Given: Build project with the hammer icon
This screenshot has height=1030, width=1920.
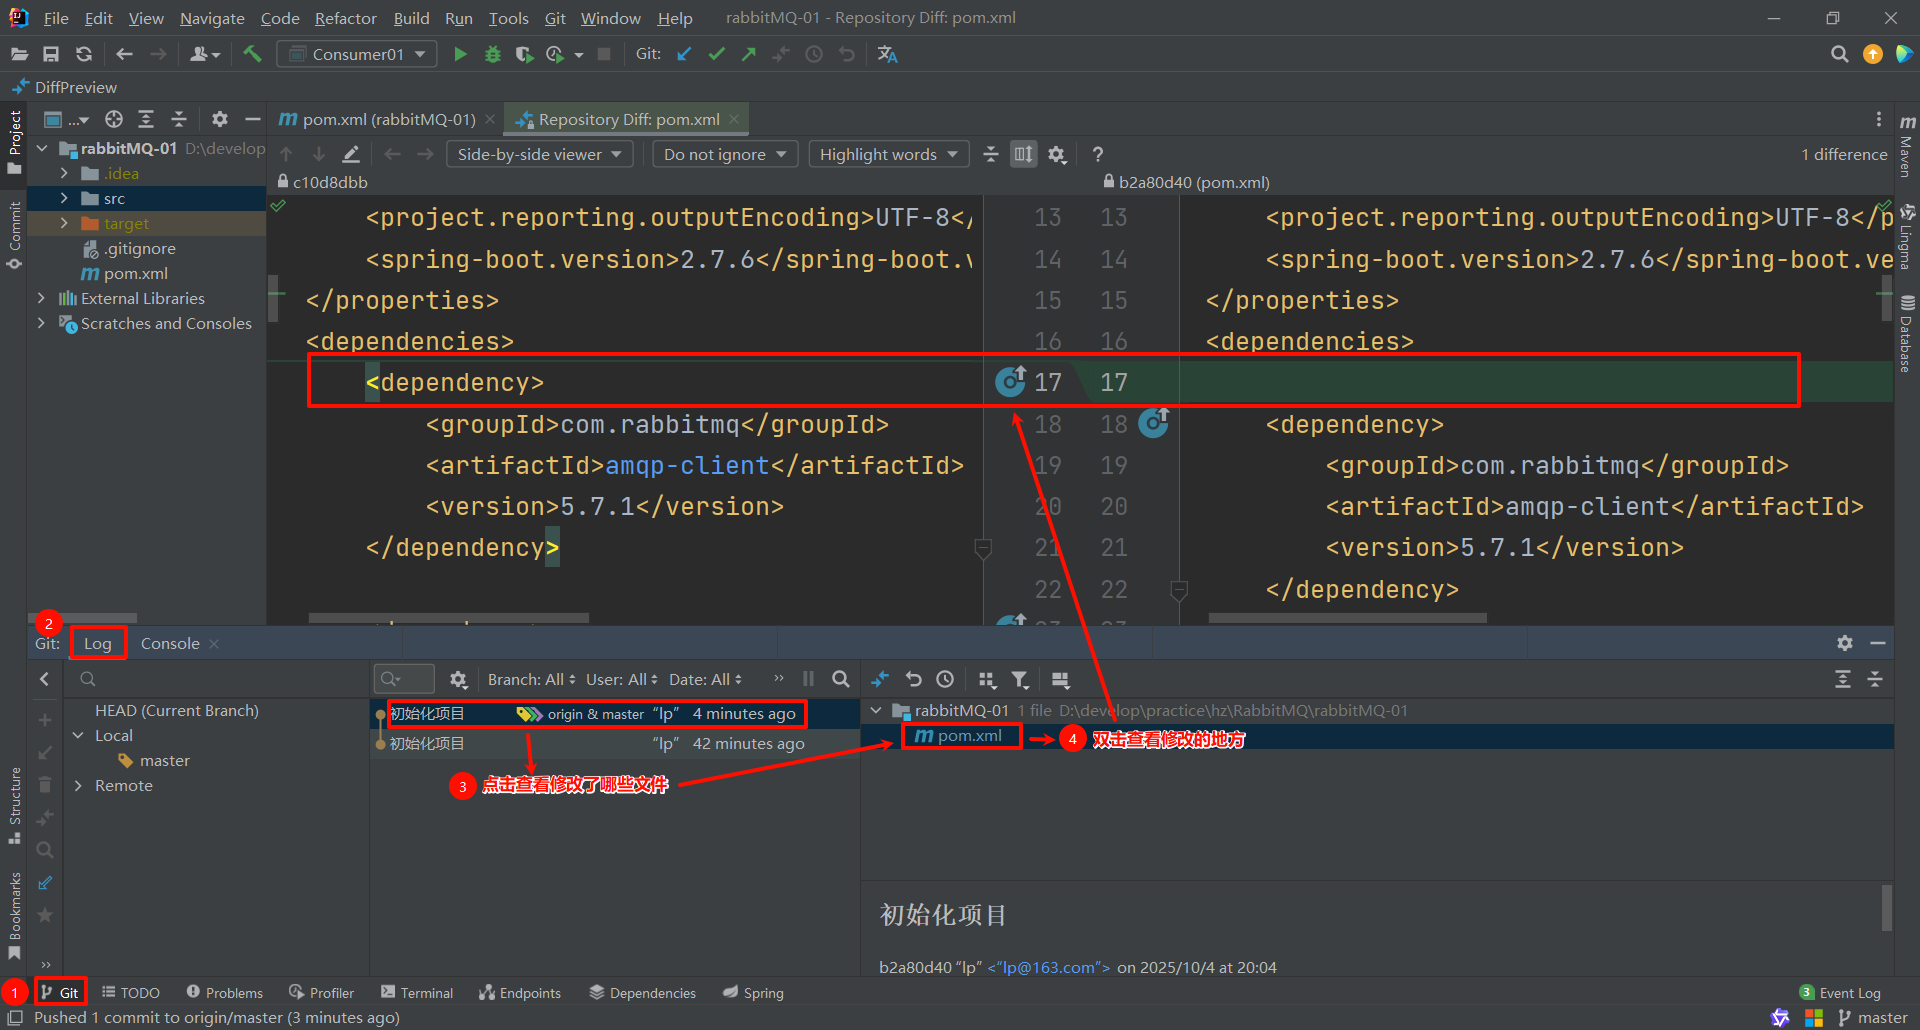Looking at the screenshot, I should click(x=252, y=54).
